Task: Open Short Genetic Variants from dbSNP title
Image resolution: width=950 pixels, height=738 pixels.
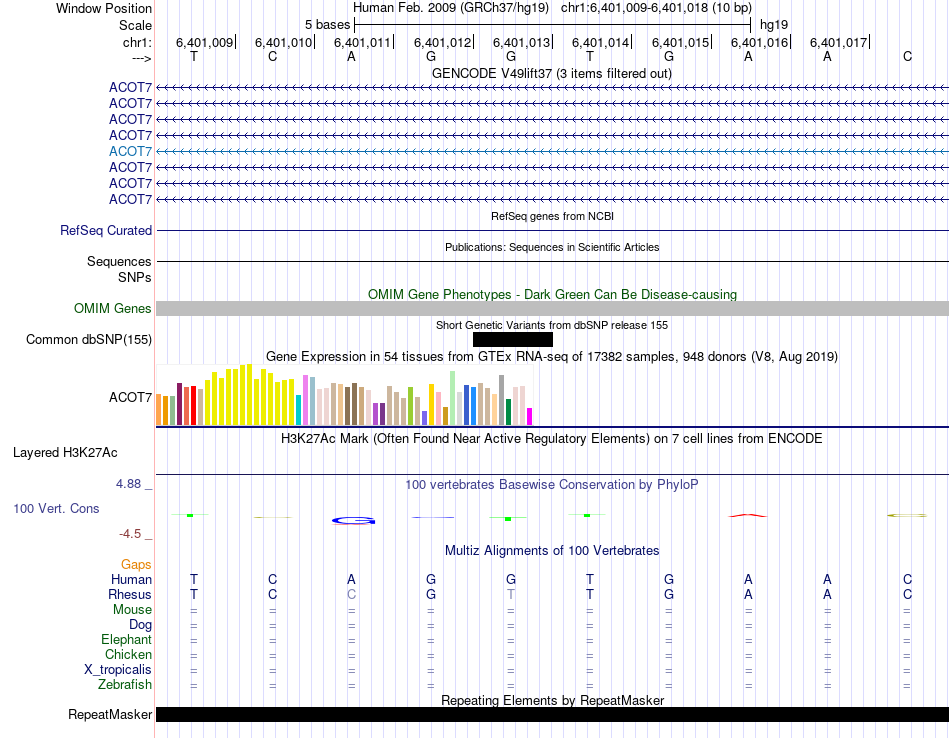Action: [x=552, y=325]
